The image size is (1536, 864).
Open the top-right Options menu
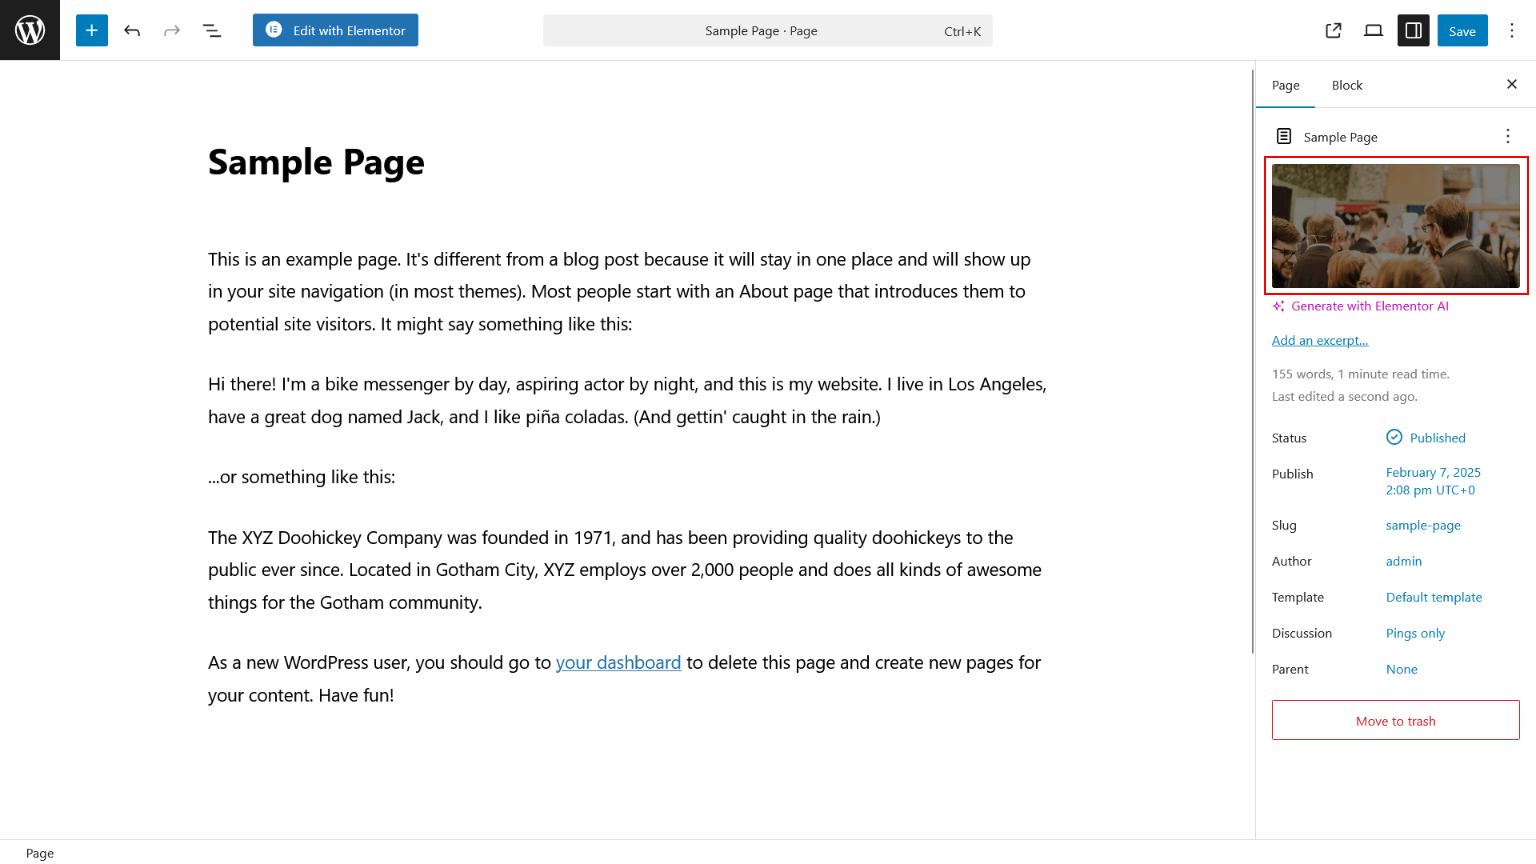click(1511, 30)
